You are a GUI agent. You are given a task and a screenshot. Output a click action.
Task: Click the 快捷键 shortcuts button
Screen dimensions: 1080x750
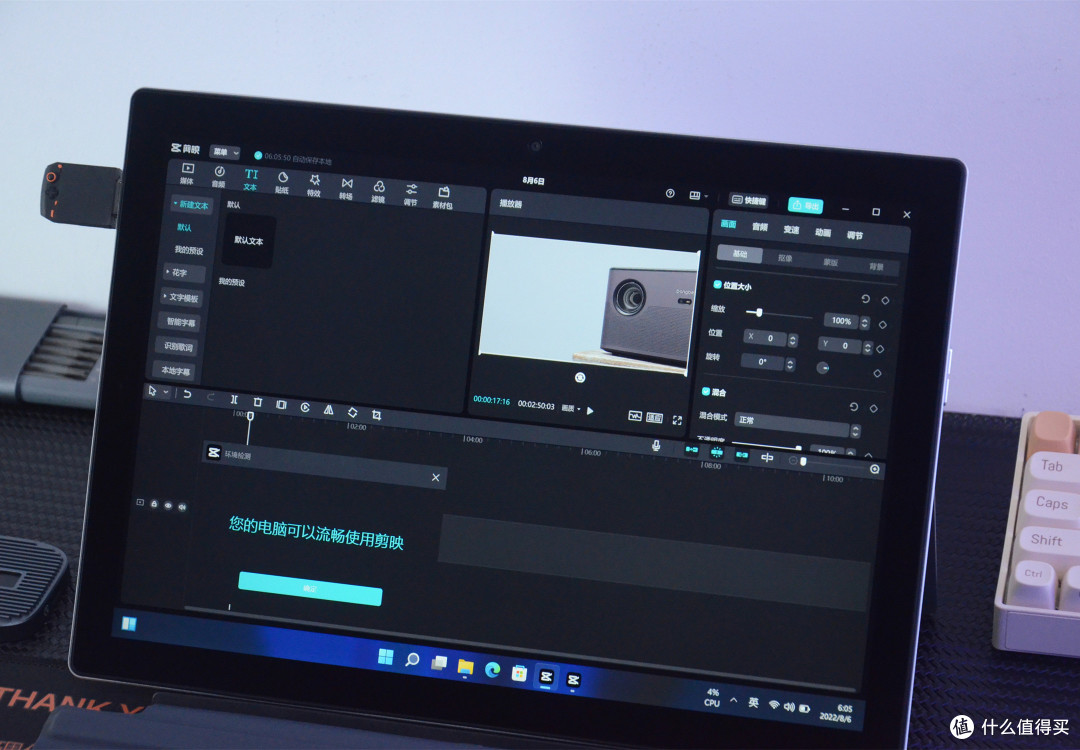tap(748, 200)
